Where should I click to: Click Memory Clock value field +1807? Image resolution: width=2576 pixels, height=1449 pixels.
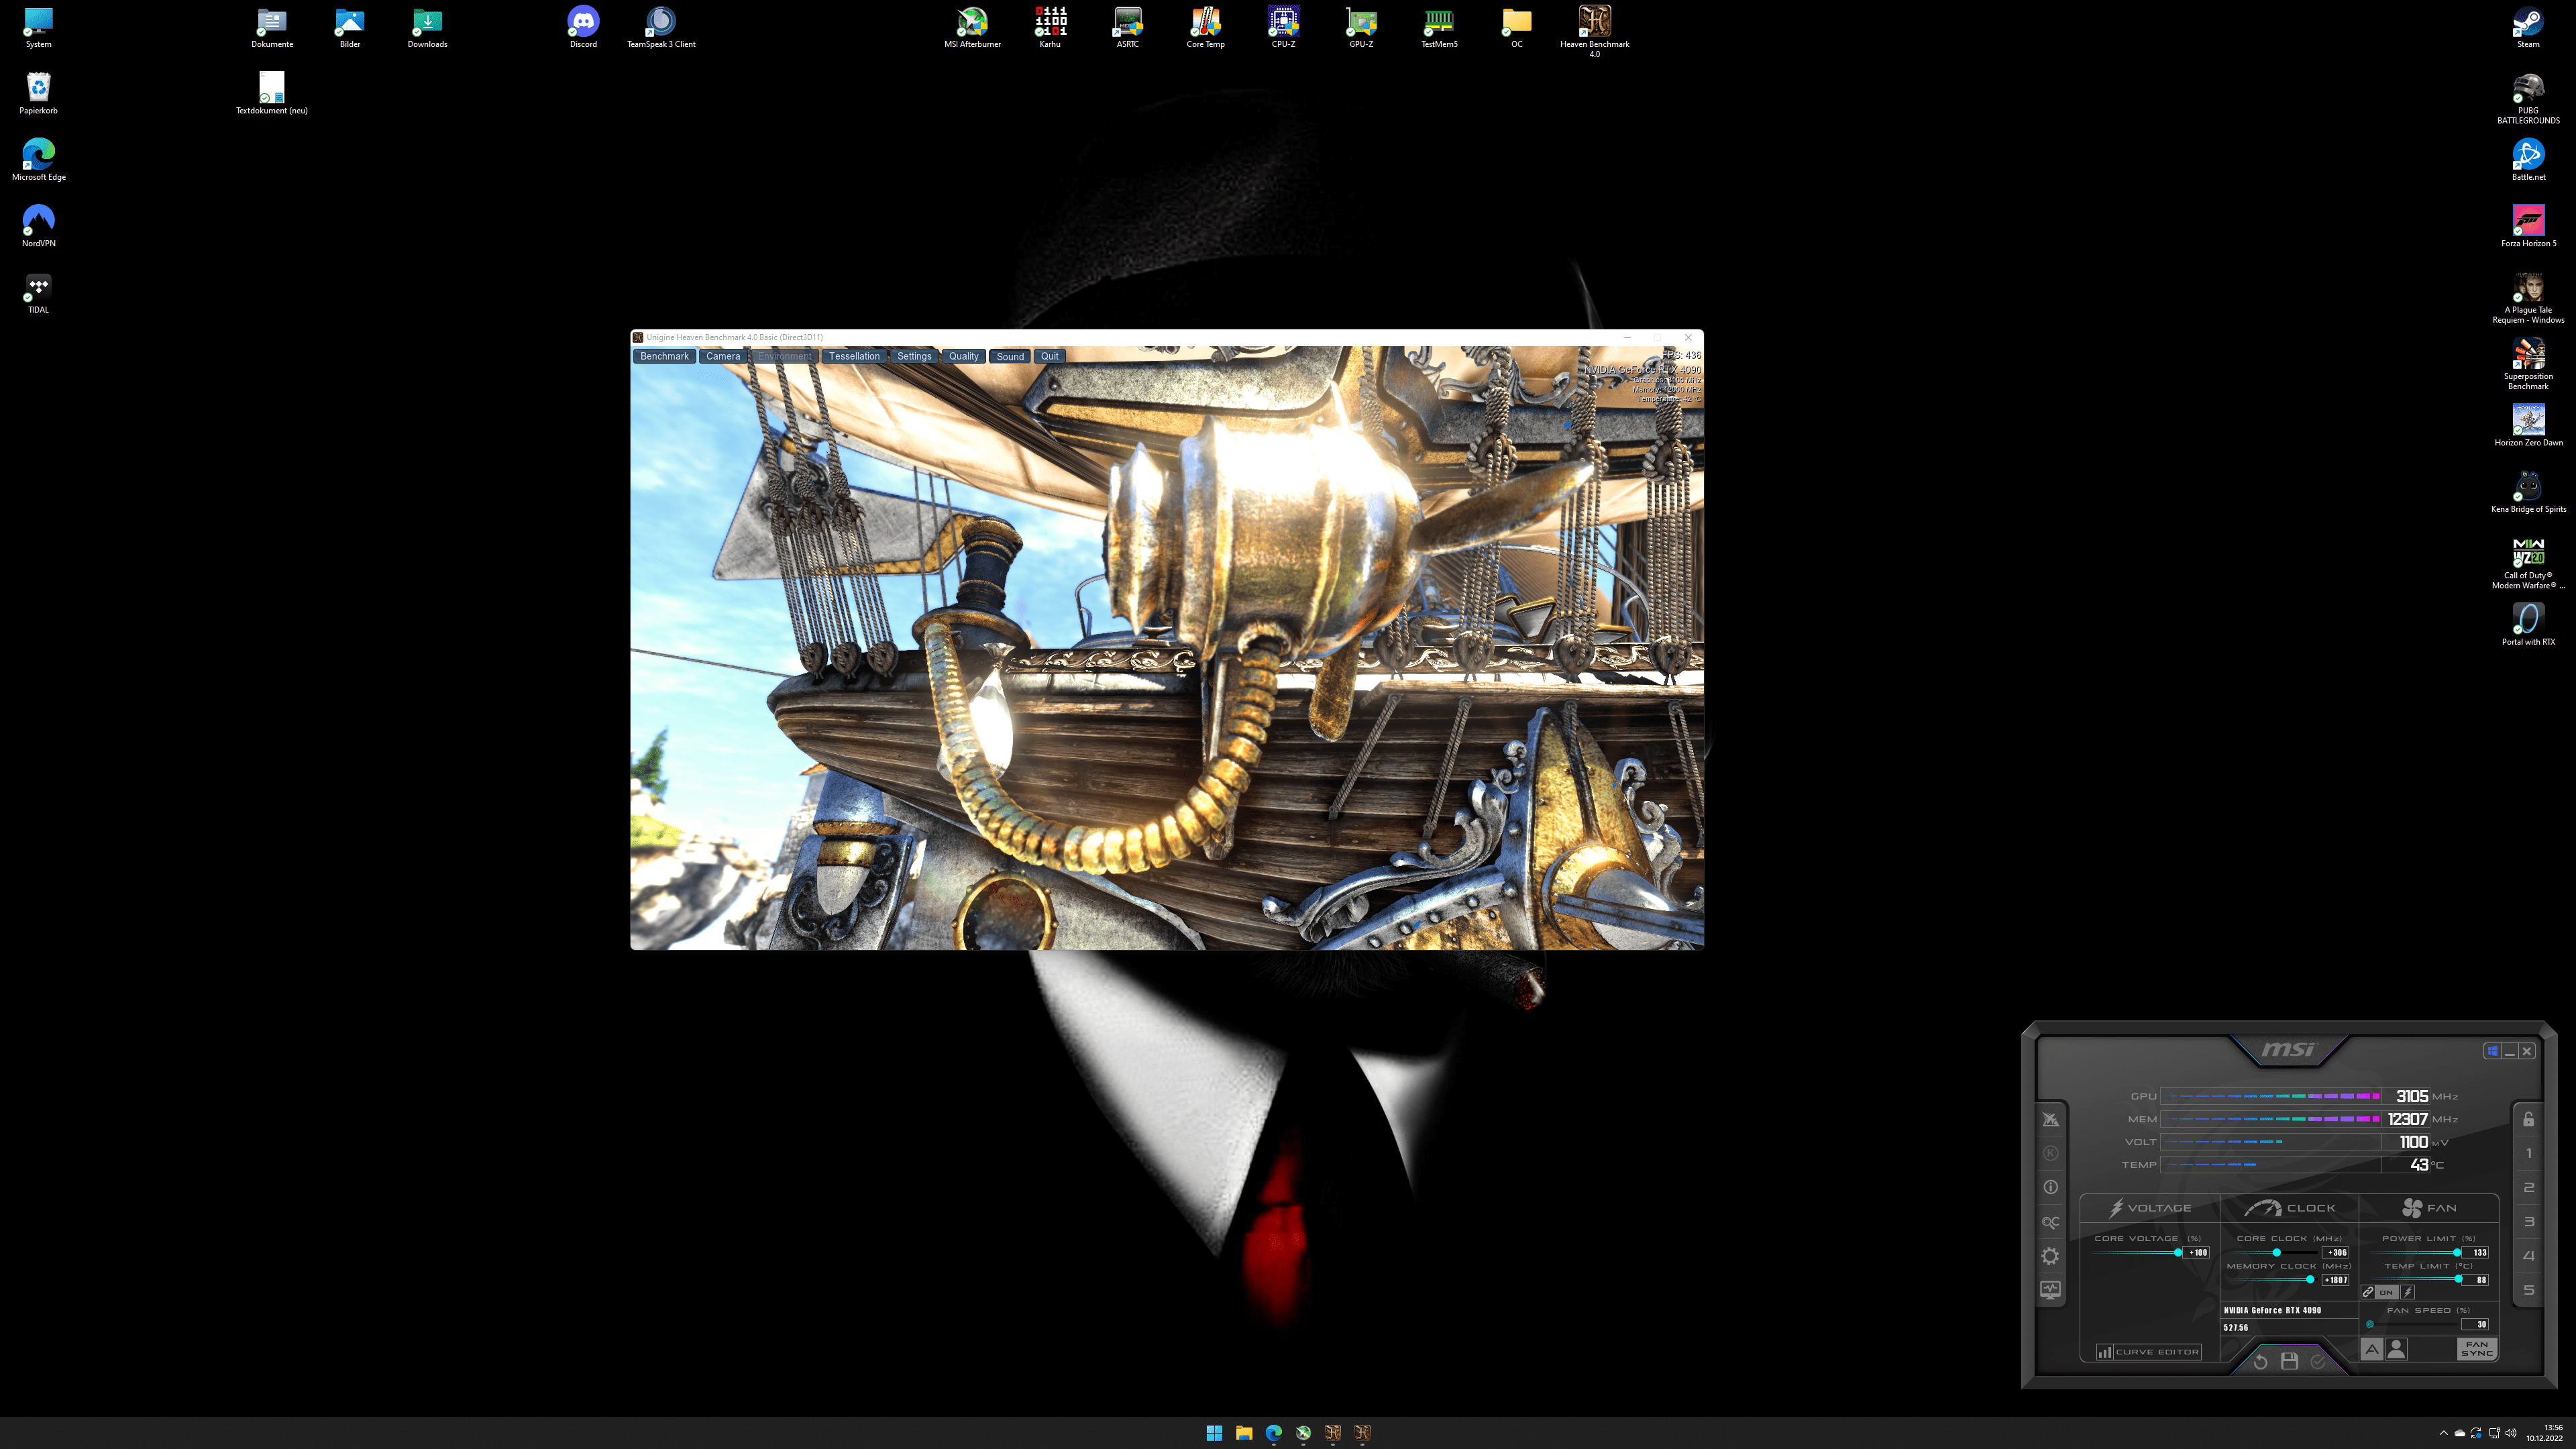tap(2335, 1280)
